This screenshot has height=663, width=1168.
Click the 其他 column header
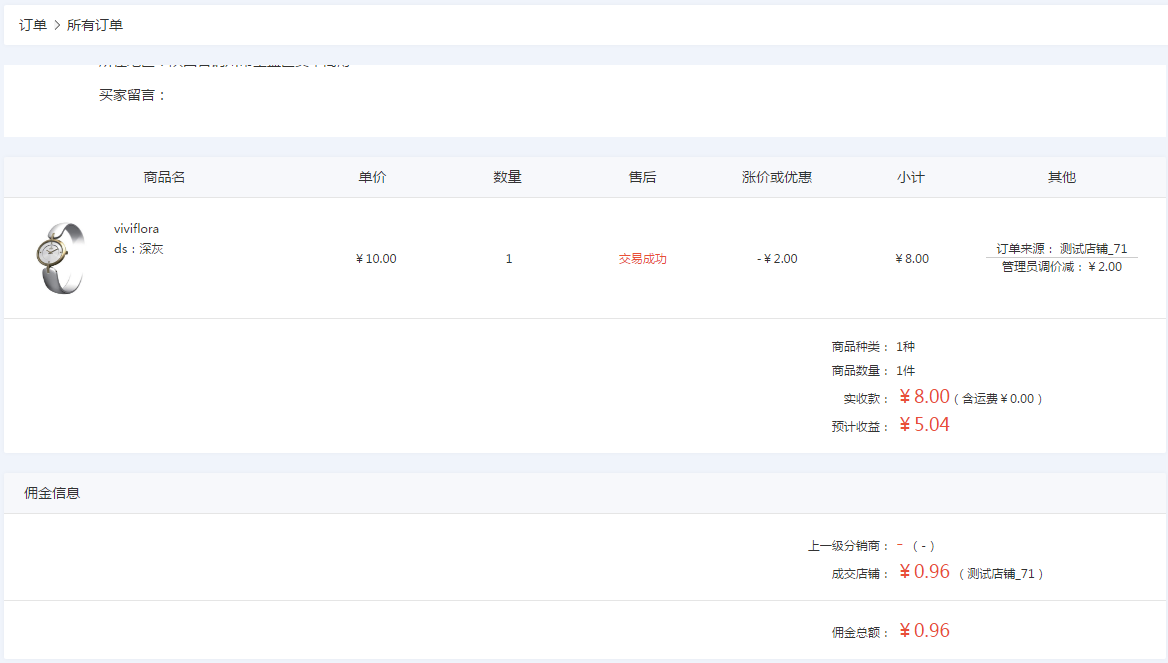(x=1061, y=177)
